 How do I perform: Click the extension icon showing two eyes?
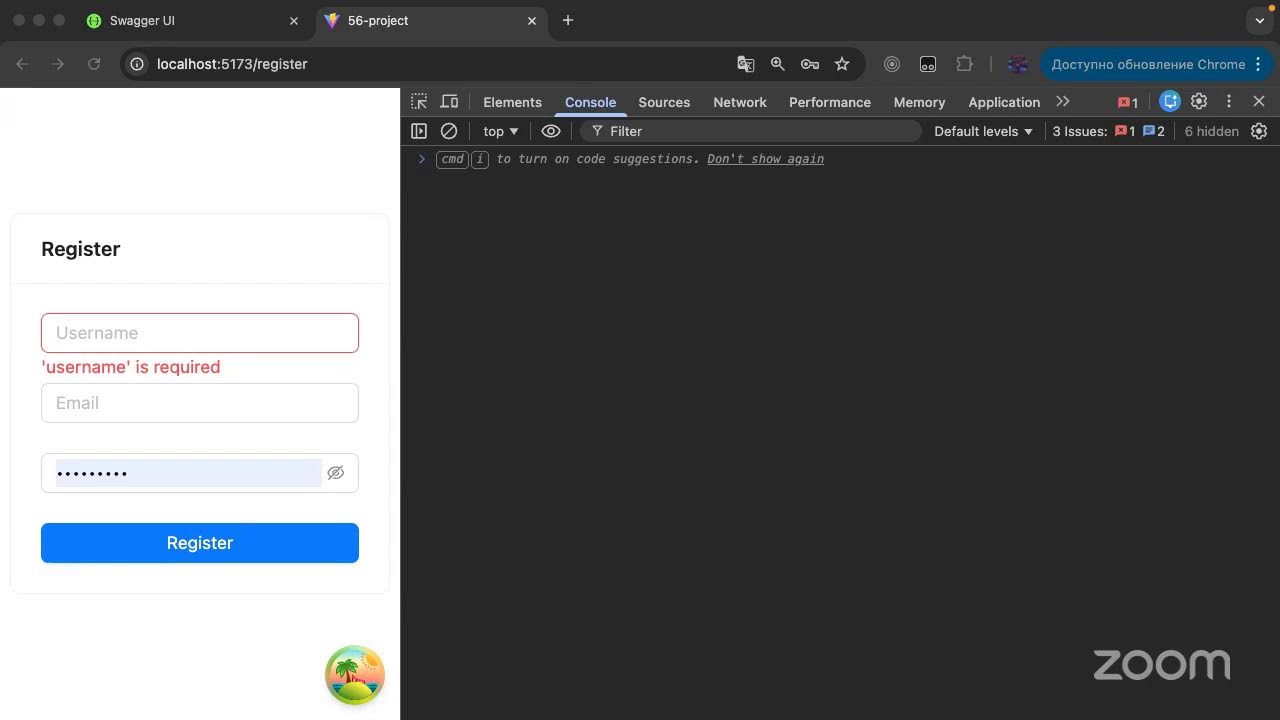pyautogui.click(x=928, y=64)
